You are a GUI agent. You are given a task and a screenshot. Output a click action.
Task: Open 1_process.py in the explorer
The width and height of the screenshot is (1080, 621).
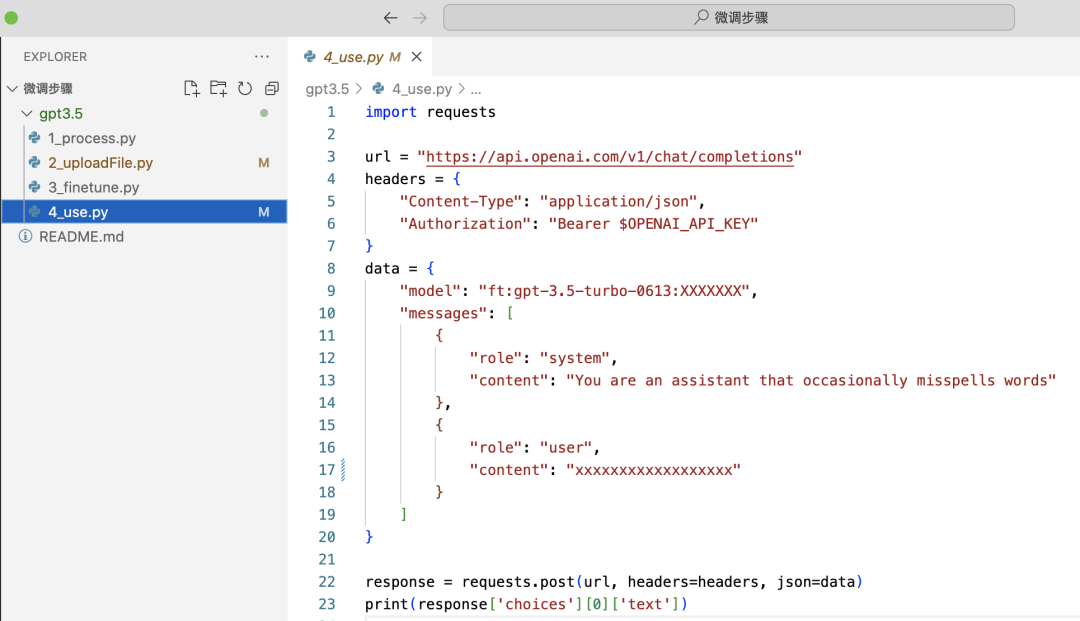click(92, 138)
